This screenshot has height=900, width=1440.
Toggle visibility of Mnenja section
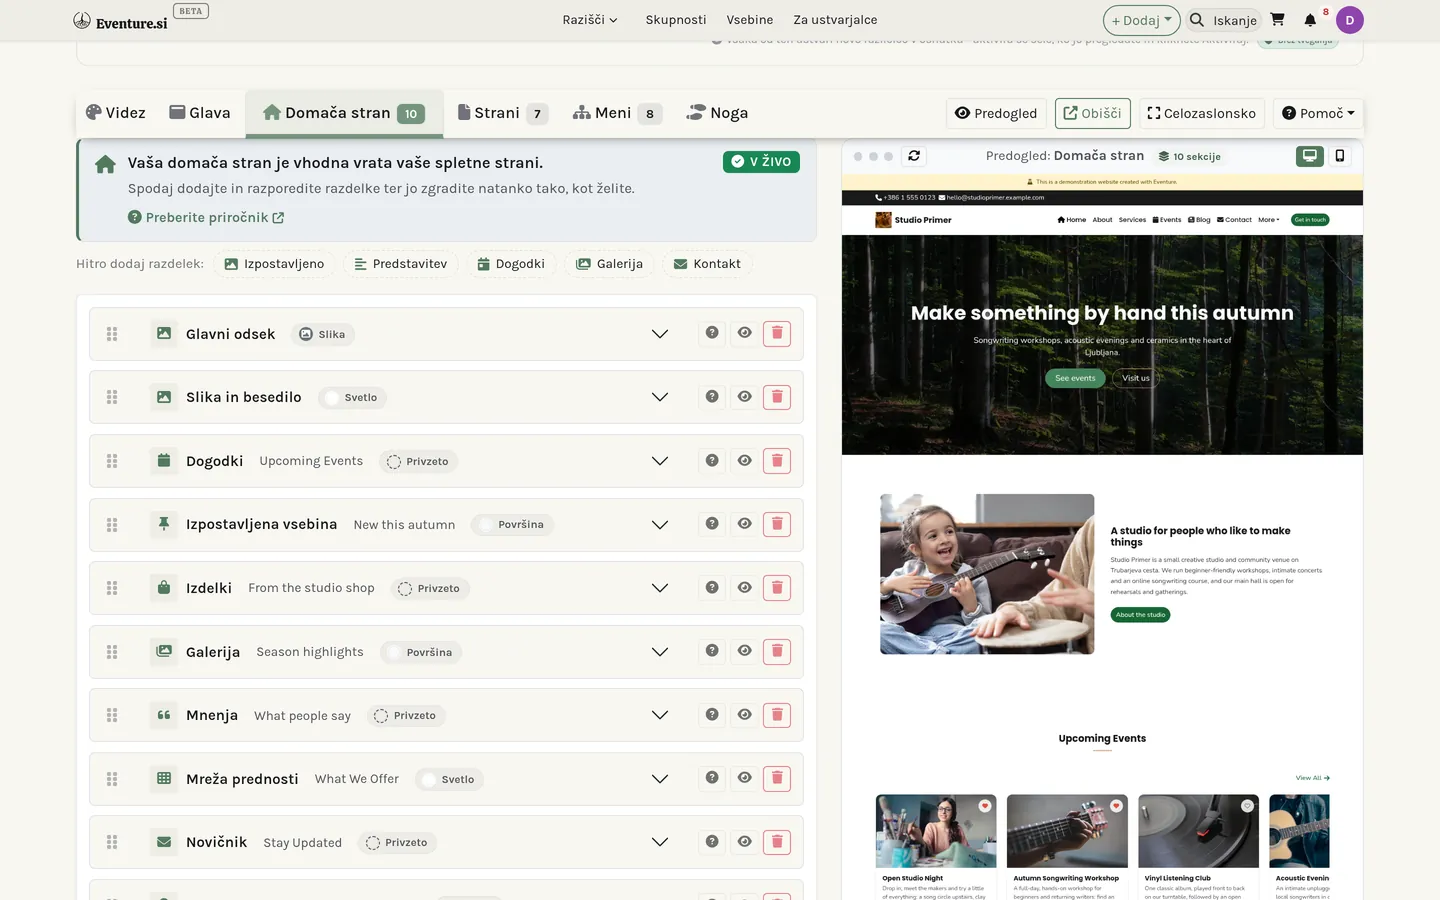pyautogui.click(x=745, y=714)
